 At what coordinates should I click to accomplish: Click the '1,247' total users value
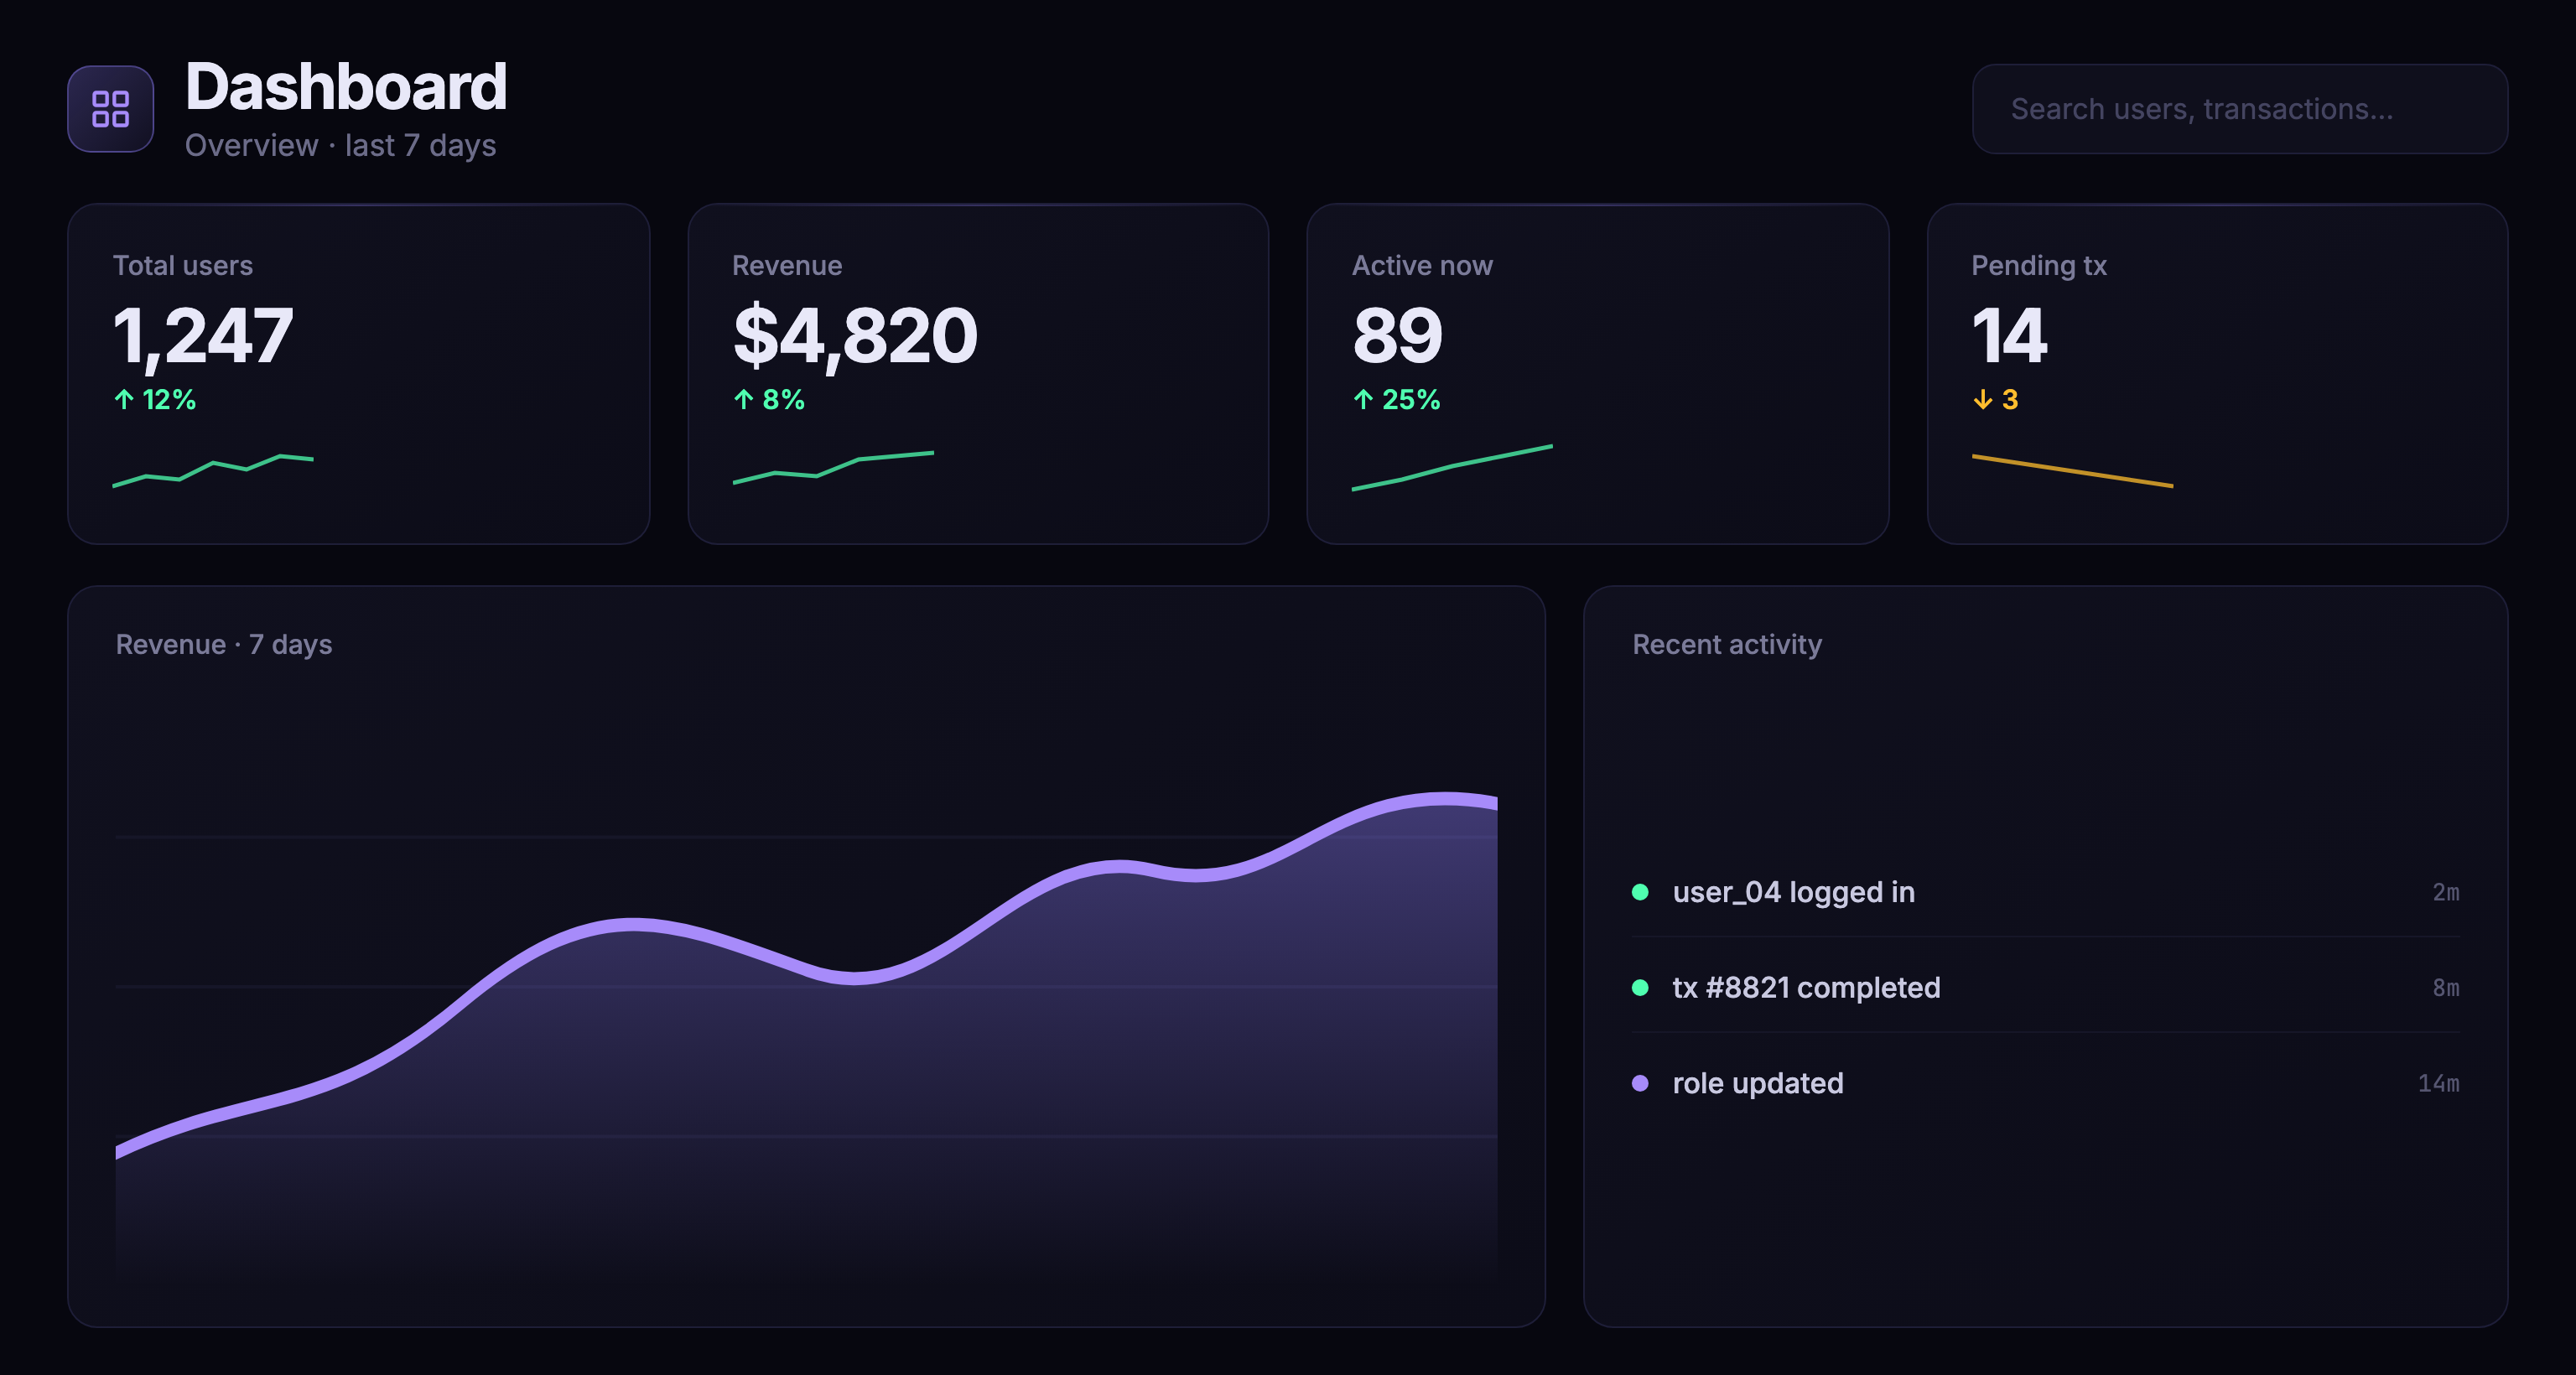point(203,336)
